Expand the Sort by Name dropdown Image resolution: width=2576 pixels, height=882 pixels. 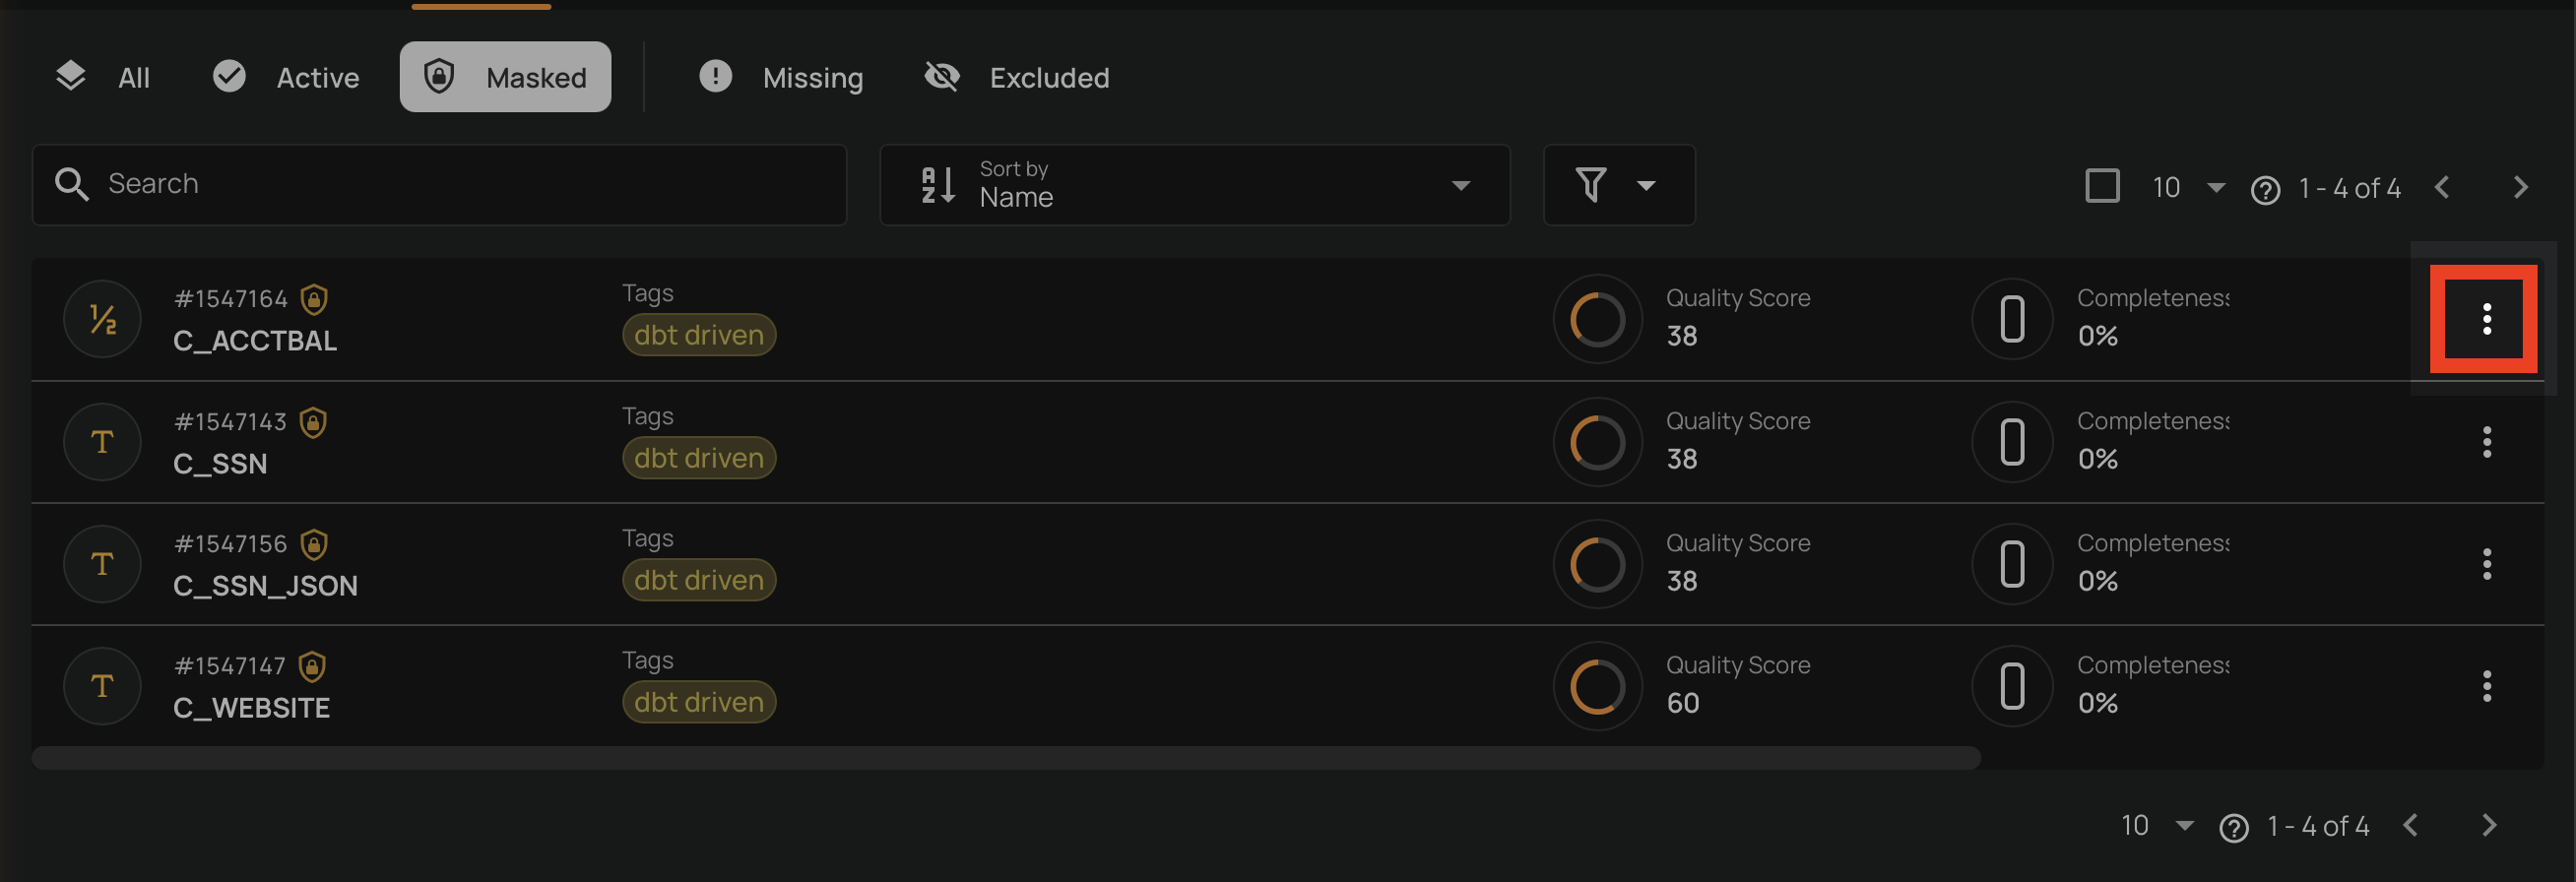pos(1194,185)
